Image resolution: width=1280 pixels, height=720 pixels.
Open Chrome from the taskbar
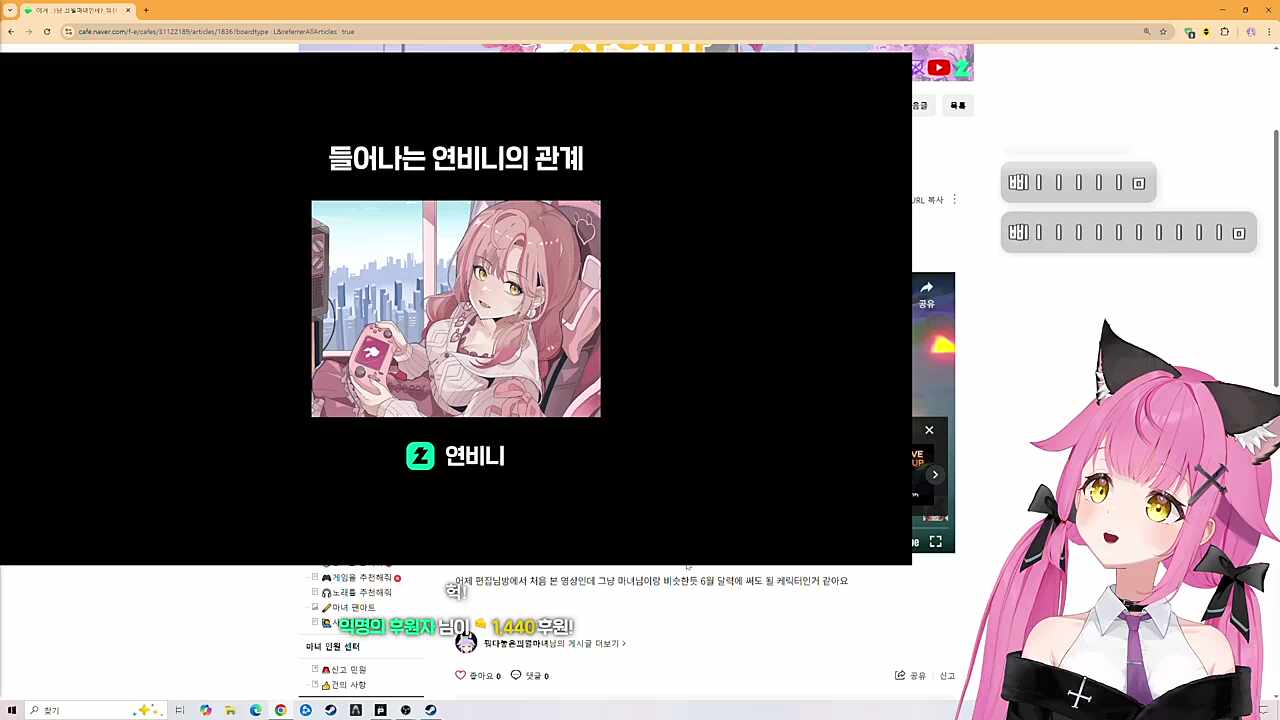(x=280, y=710)
